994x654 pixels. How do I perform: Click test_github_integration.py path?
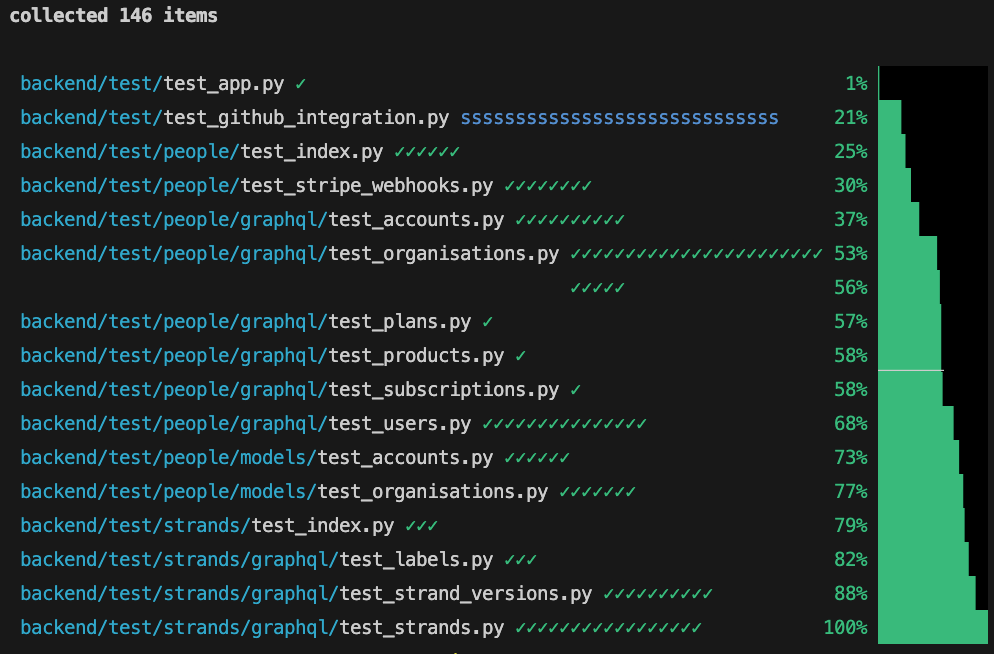pyautogui.click(x=235, y=118)
